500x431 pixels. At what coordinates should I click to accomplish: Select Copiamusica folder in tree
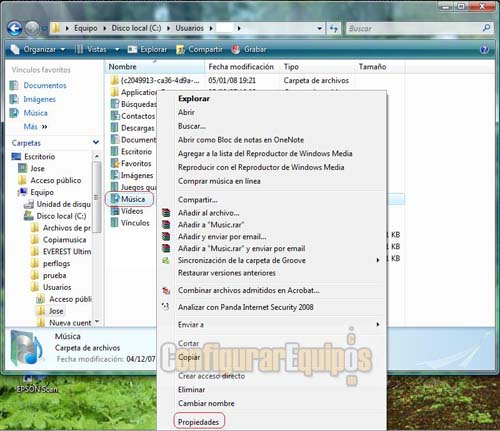pos(64,240)
